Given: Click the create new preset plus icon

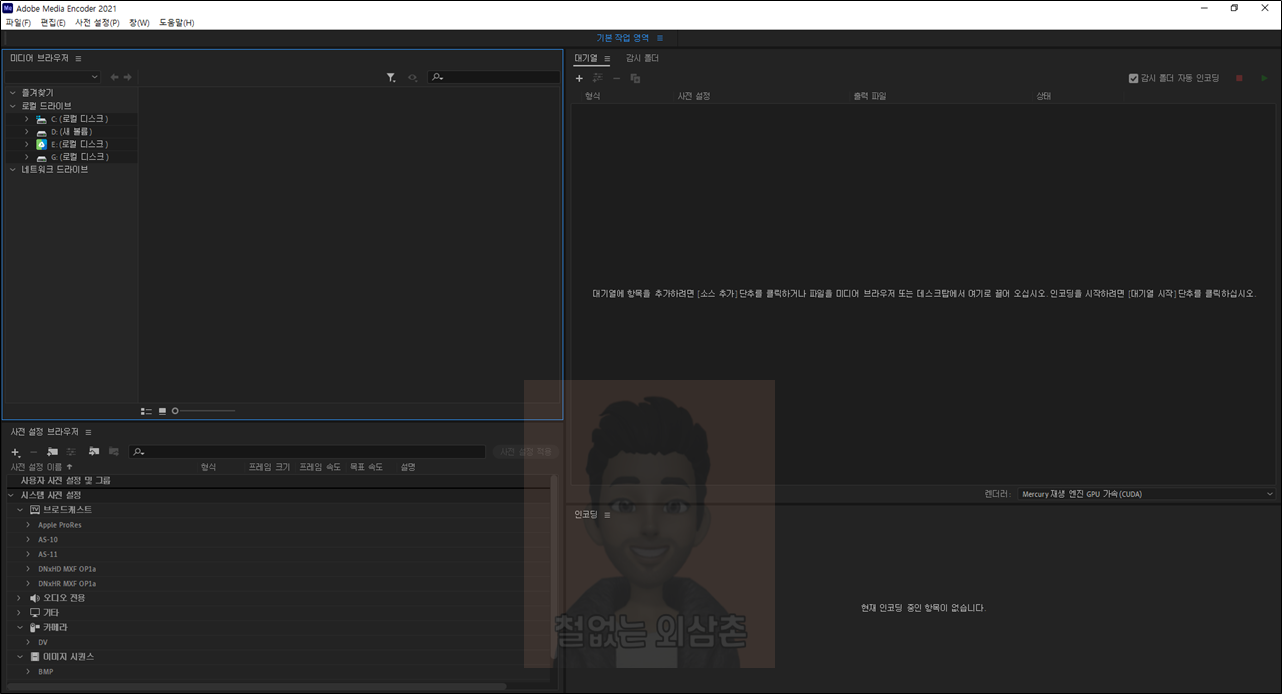Looking at the screenshot, I should [15, 452].
